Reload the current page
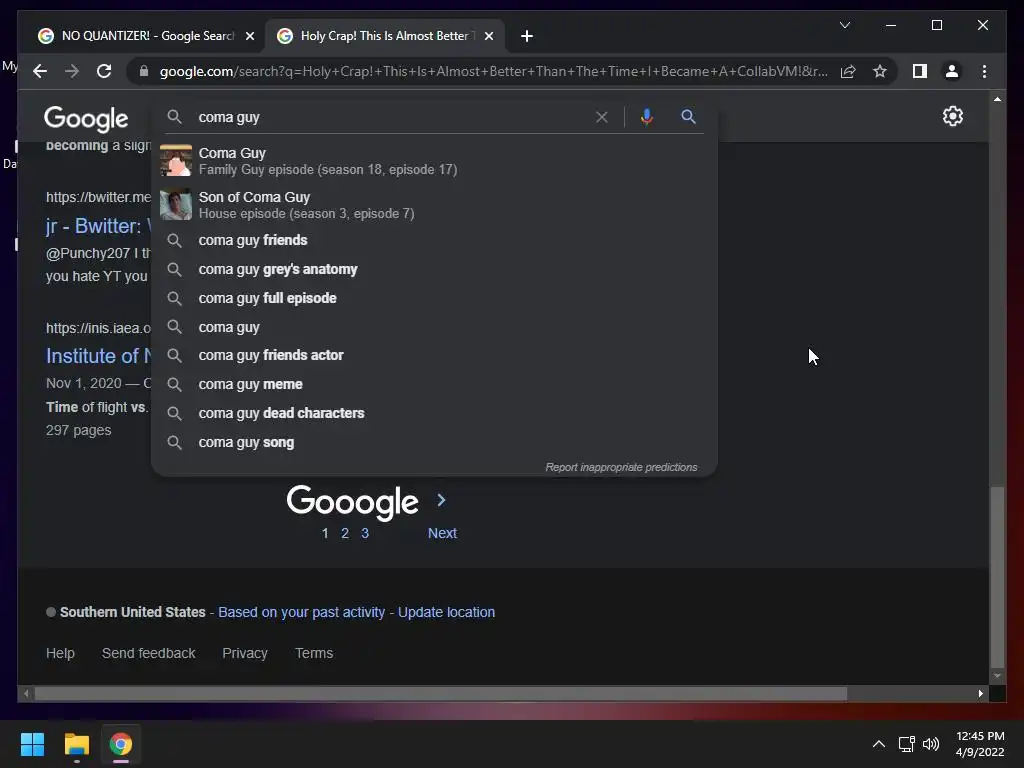Screen dimensions: 1024x768 [x=104, y=71]
